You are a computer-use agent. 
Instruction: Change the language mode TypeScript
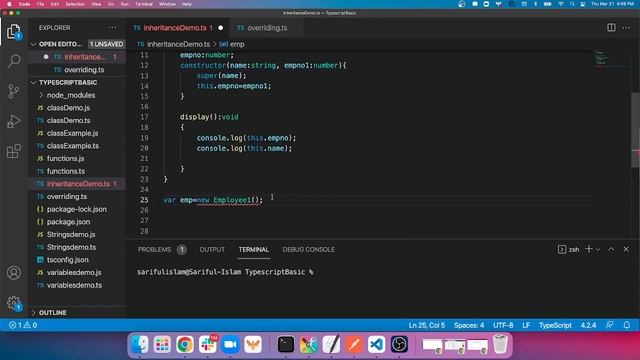555,325
